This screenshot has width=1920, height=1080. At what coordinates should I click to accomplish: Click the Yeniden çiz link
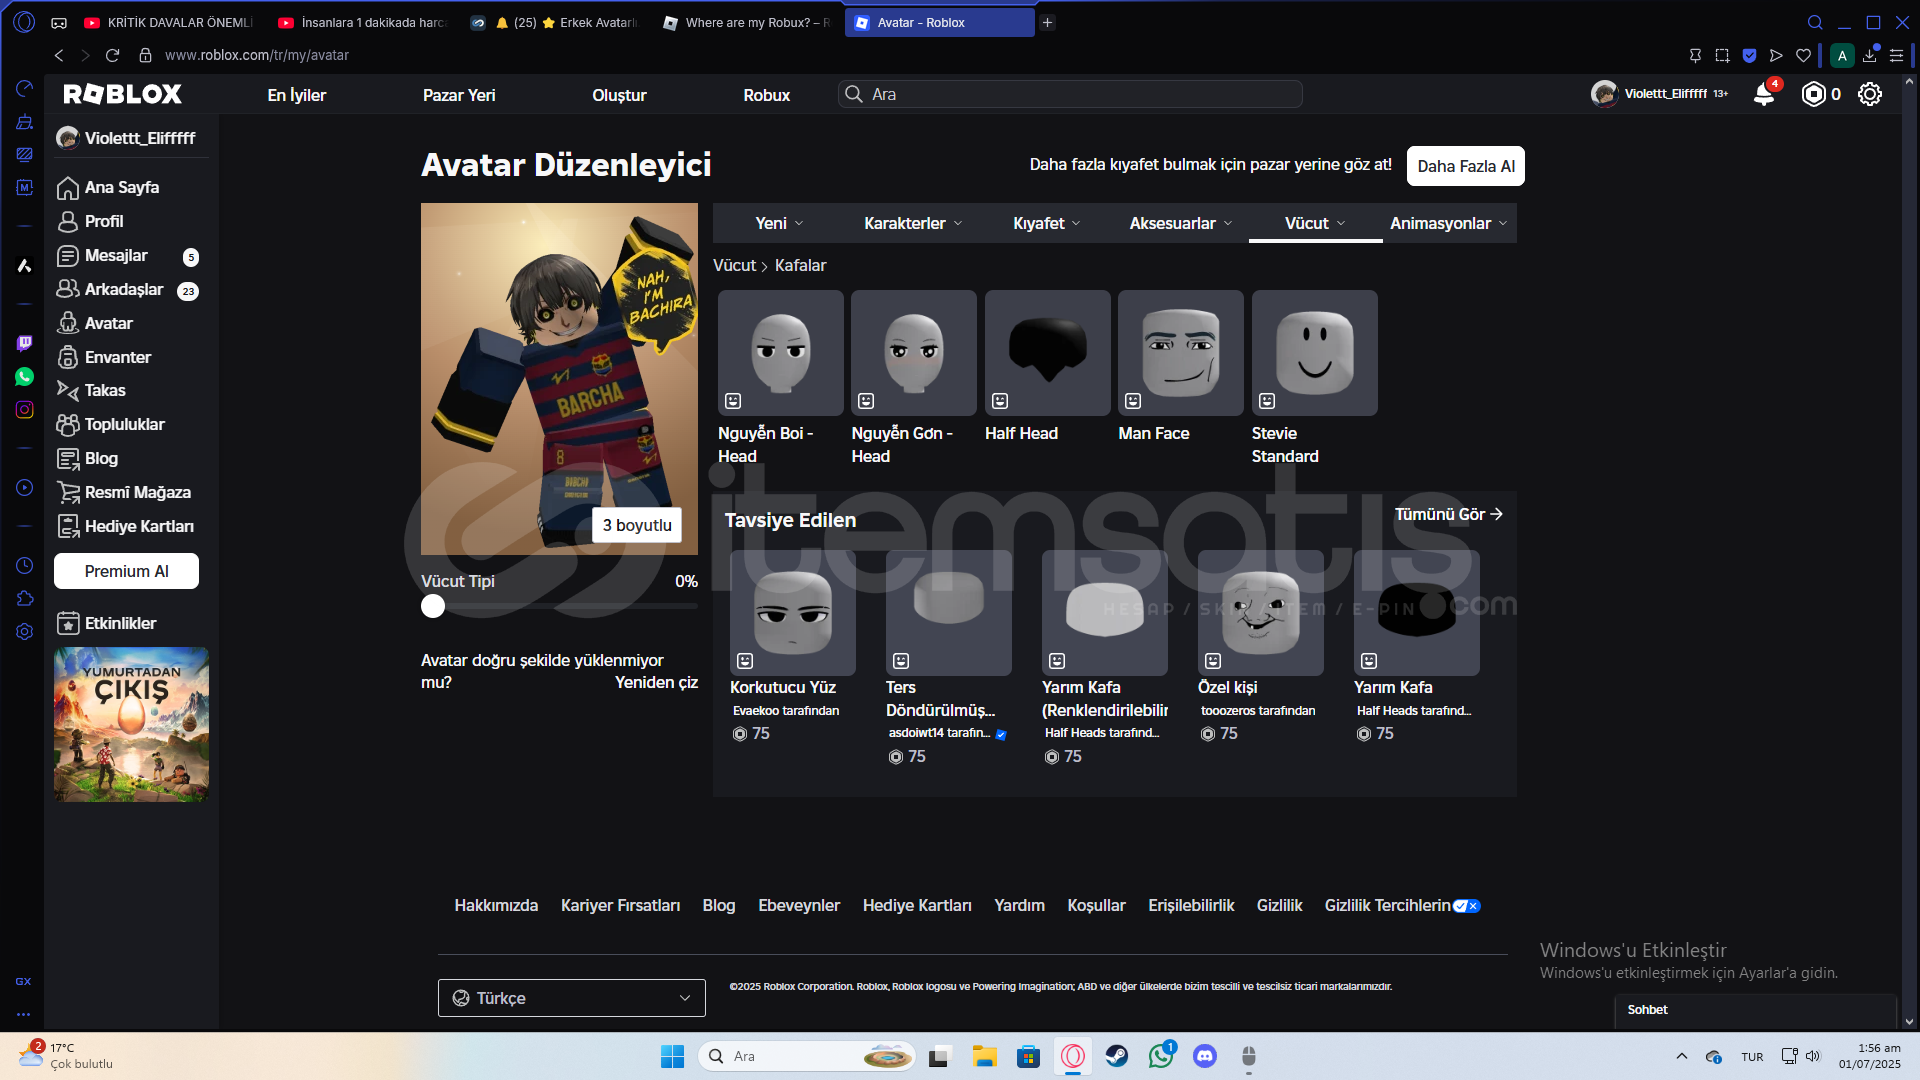pos(656,682)
